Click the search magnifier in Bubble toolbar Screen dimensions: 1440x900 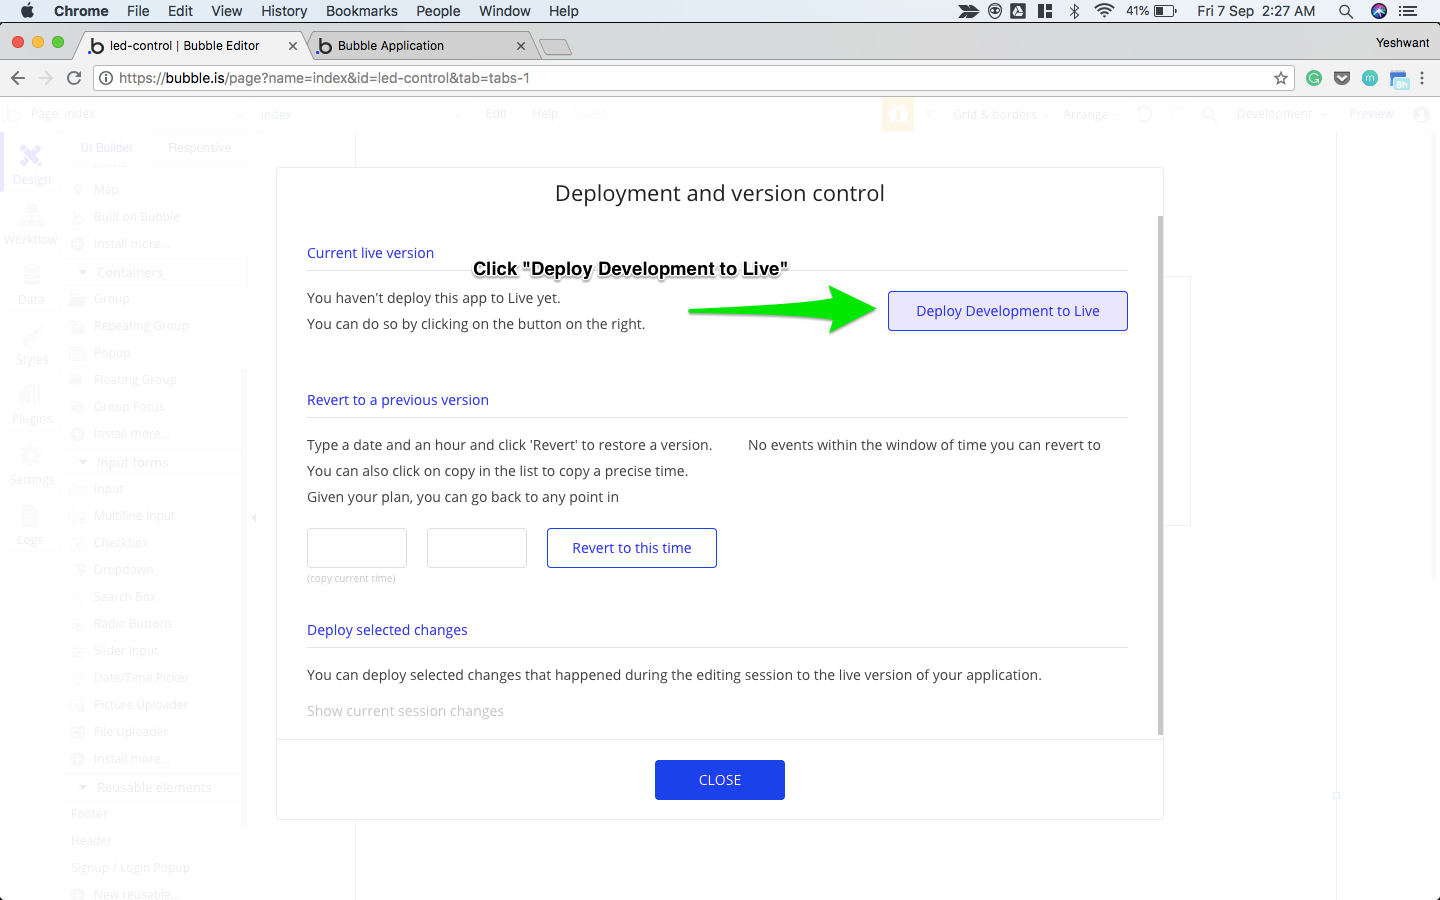coord(1209,114)
